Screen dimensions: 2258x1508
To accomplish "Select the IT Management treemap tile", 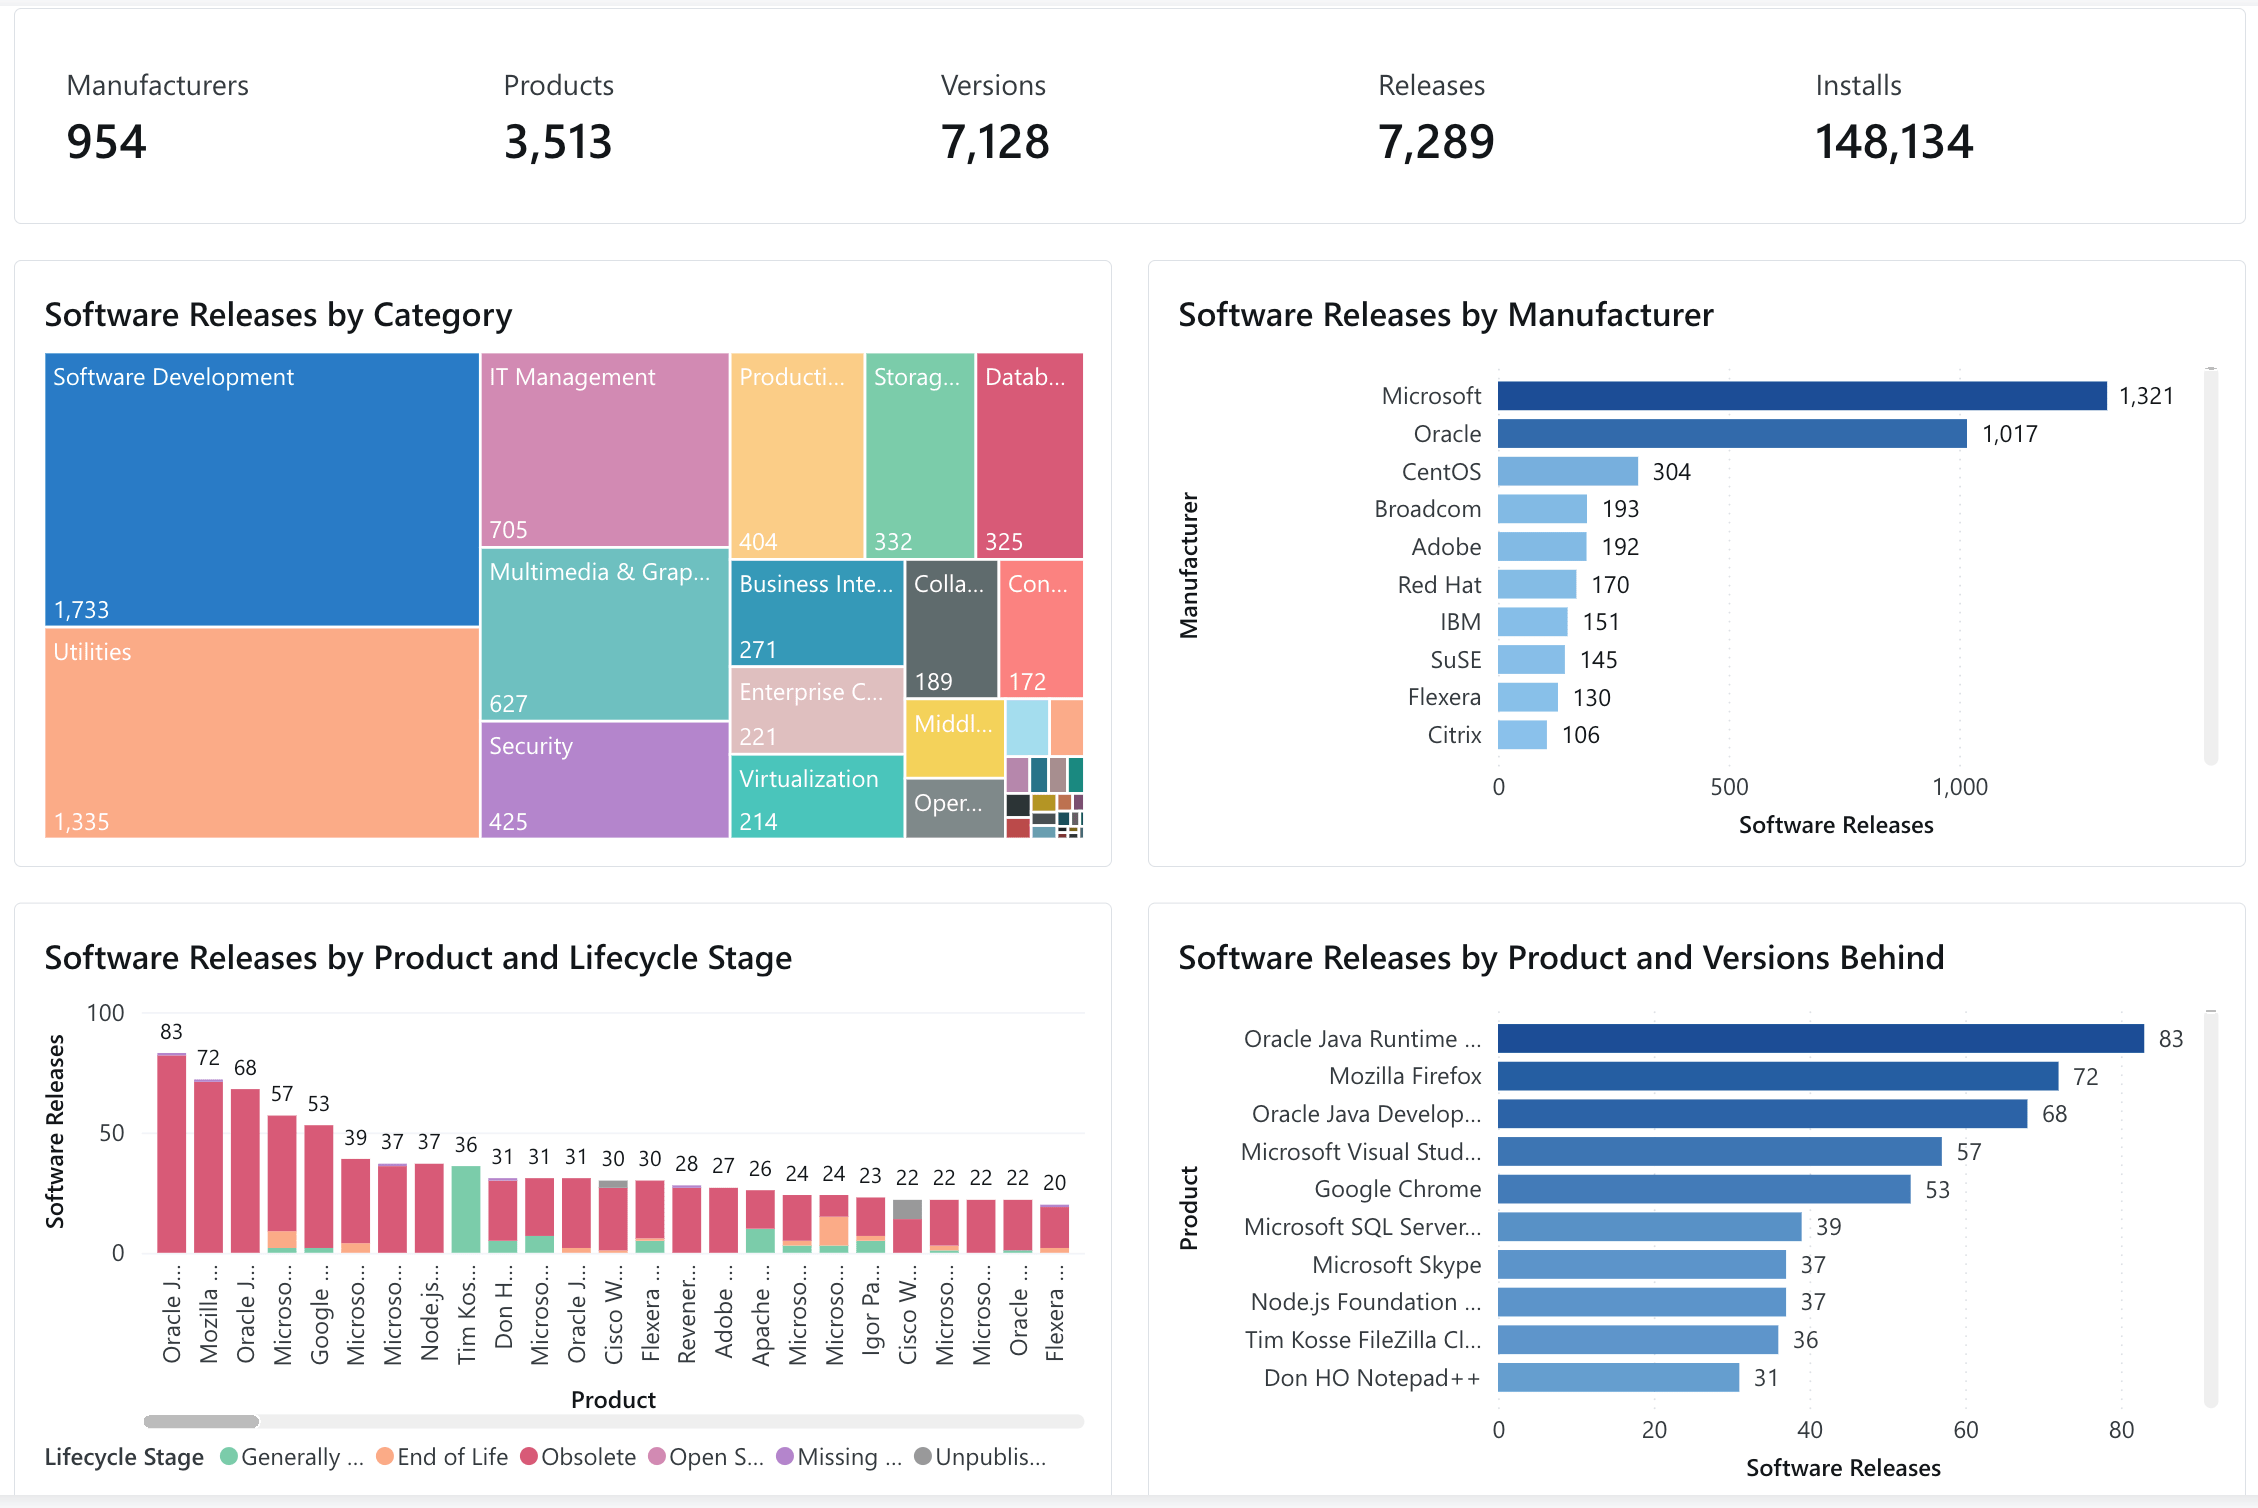I will [603, 450].
